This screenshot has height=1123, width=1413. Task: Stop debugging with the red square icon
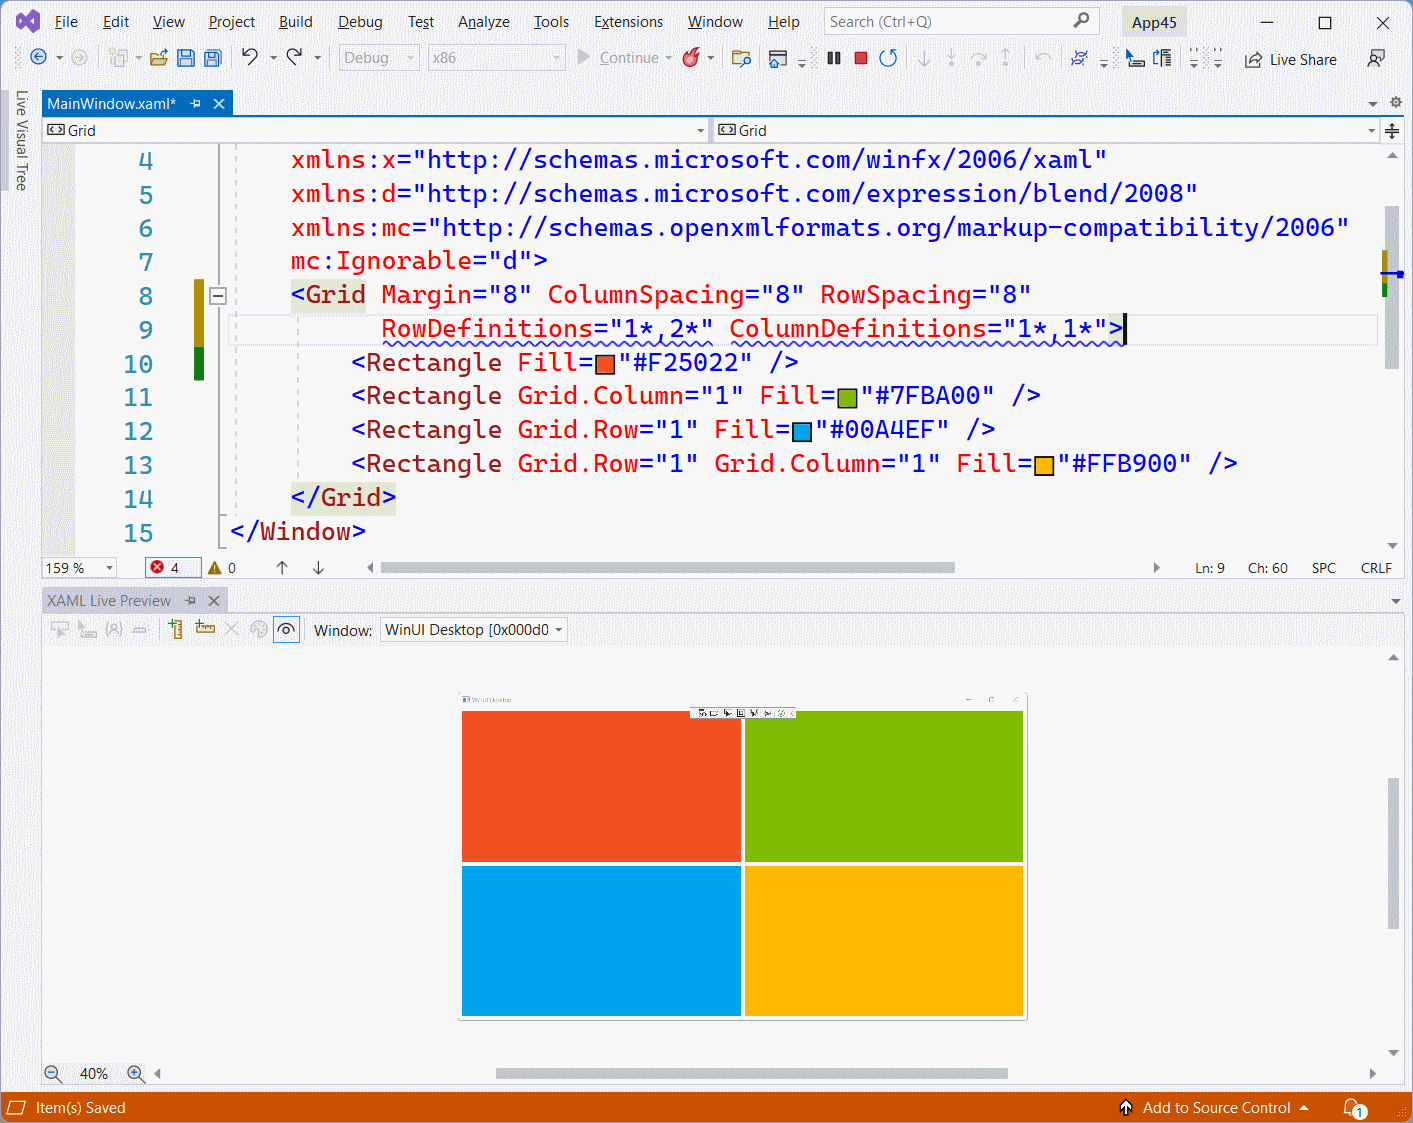[860, 58]
